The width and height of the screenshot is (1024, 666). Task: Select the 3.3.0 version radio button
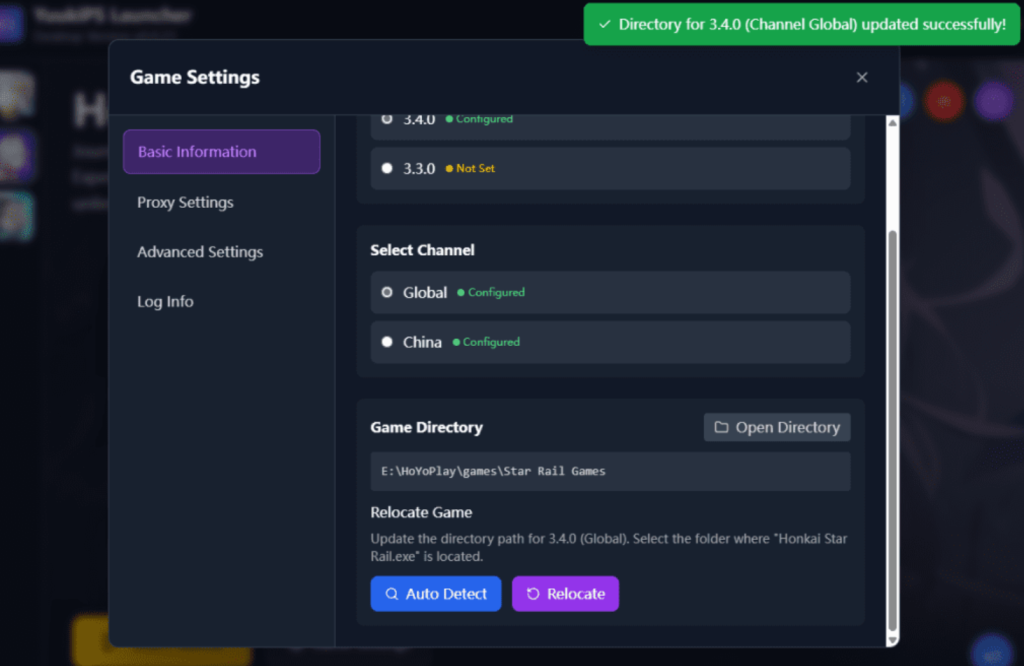pos(387,169)
